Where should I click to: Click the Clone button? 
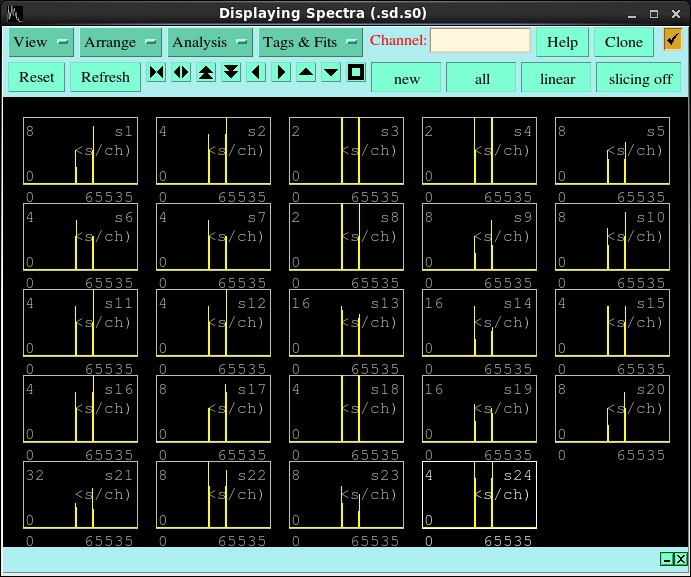pos(624,42)
